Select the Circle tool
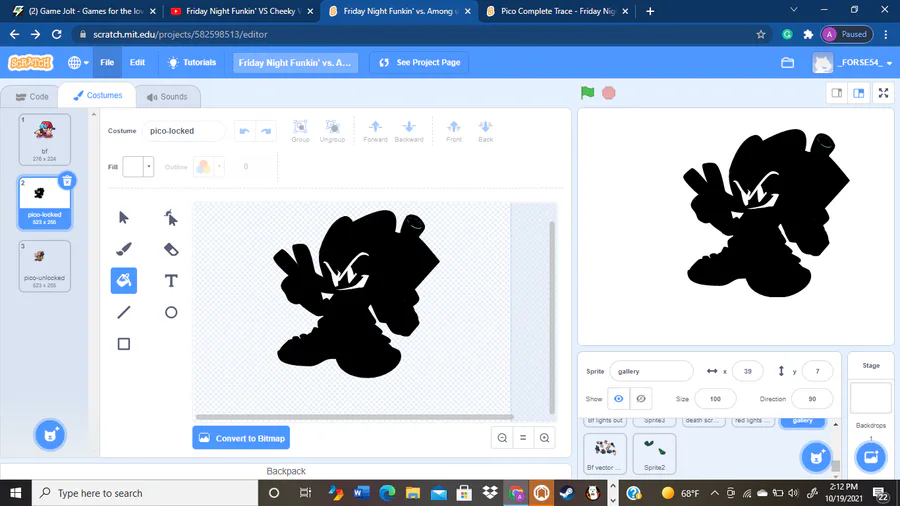 point(171,312)
